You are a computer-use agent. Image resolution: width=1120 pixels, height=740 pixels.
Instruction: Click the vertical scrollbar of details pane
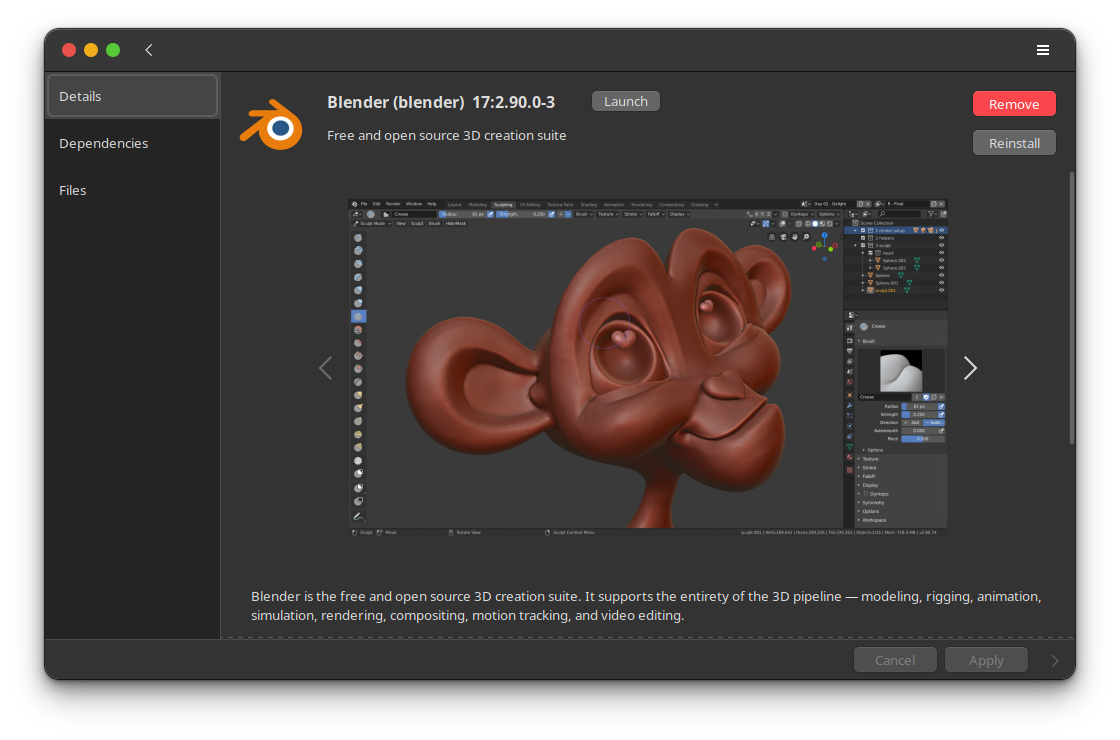1071,307
